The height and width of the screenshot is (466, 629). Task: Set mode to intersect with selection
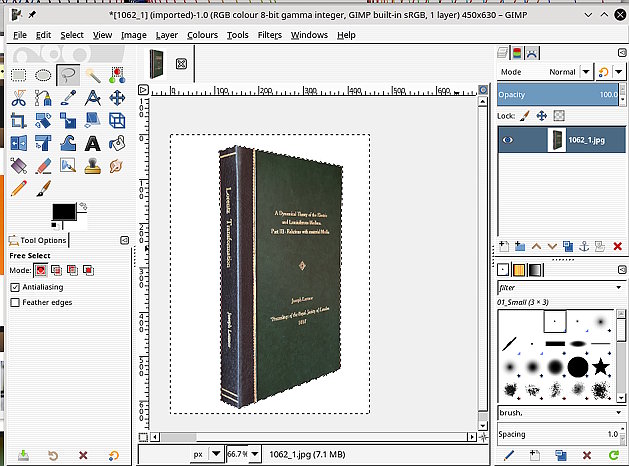[88, 270]
